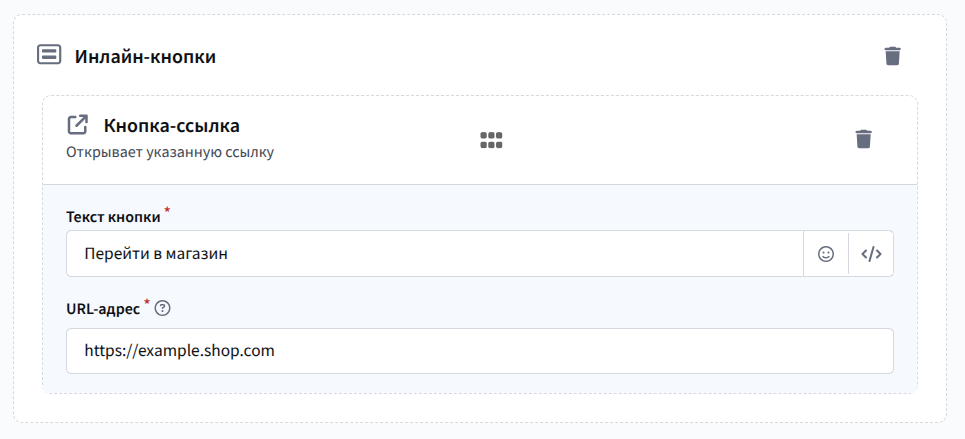
Task: Delete the Кнопка-ссылка button item
Action: click(864, 139)
